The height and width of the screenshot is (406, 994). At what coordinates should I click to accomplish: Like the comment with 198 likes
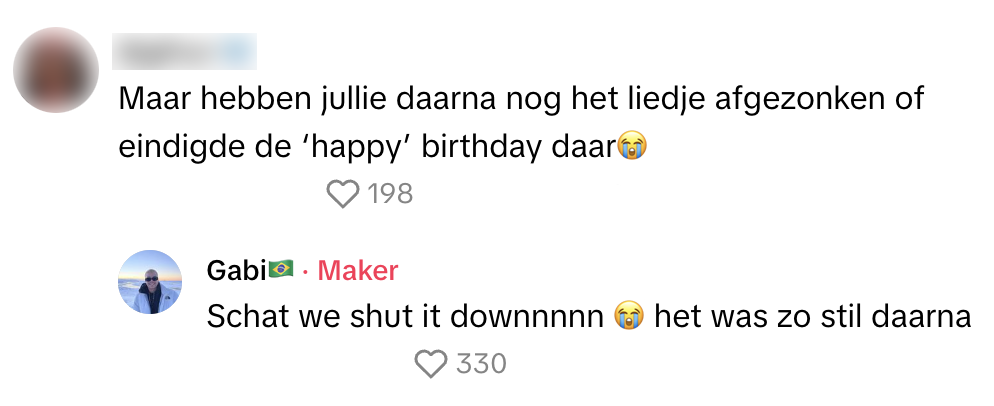click(343, 194)
